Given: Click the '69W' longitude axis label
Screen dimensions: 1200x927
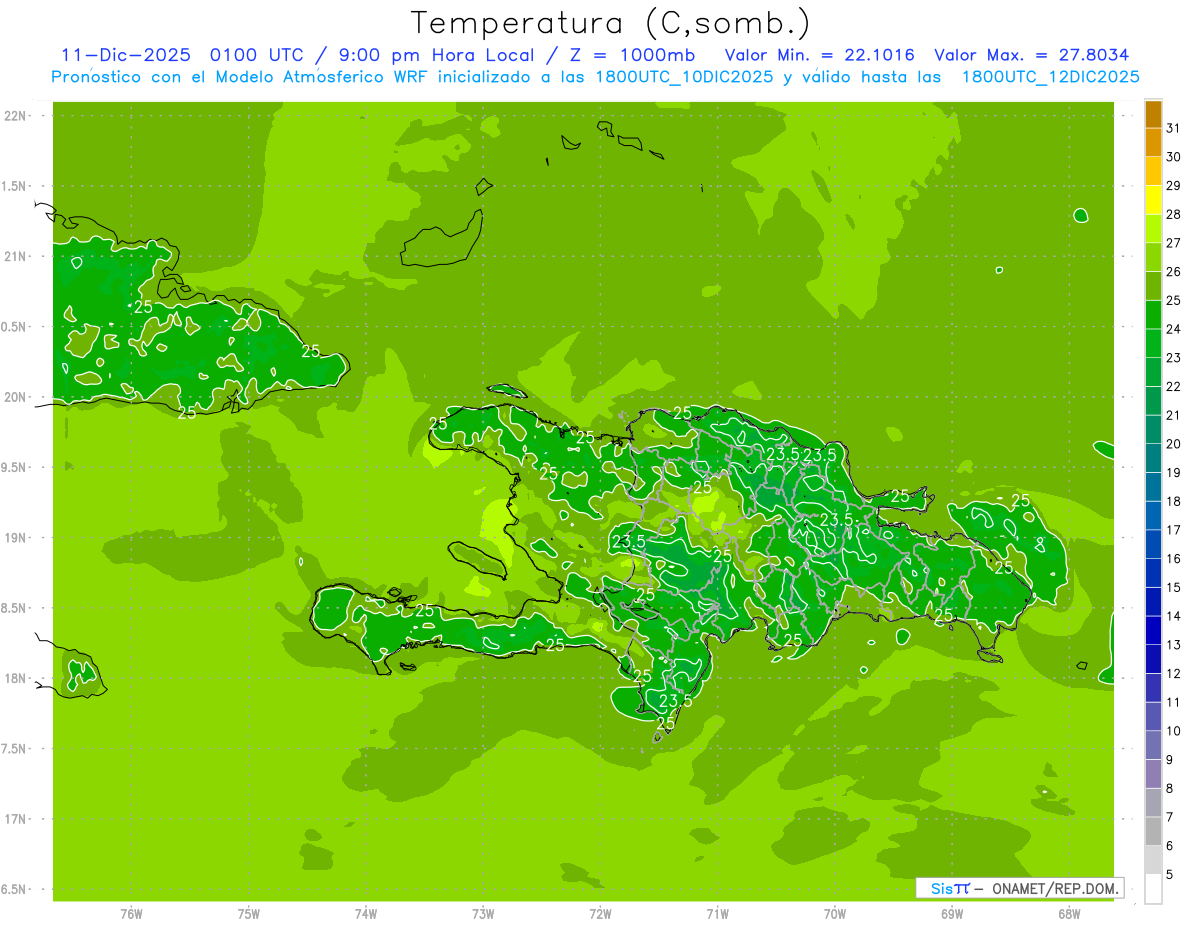Looking at the screenshot, I should [952, 913].
